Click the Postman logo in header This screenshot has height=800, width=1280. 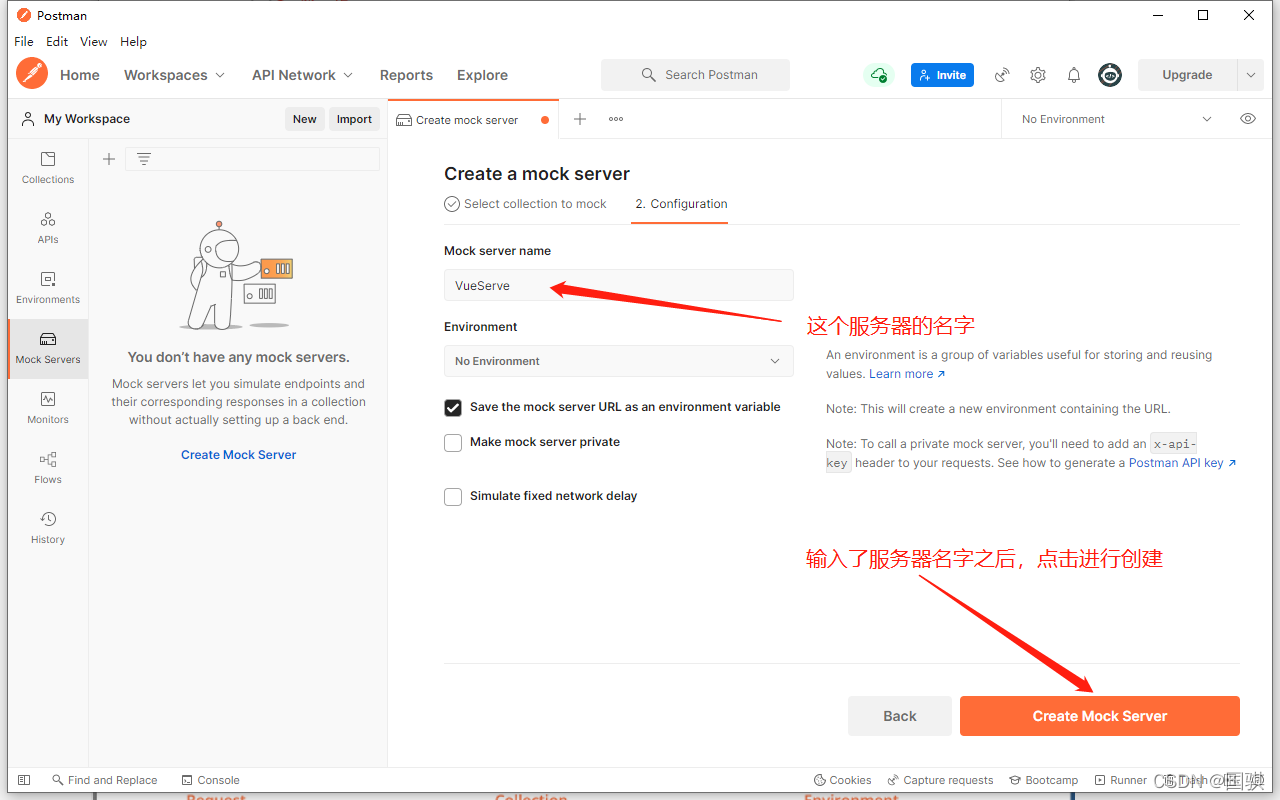(32, 74)
